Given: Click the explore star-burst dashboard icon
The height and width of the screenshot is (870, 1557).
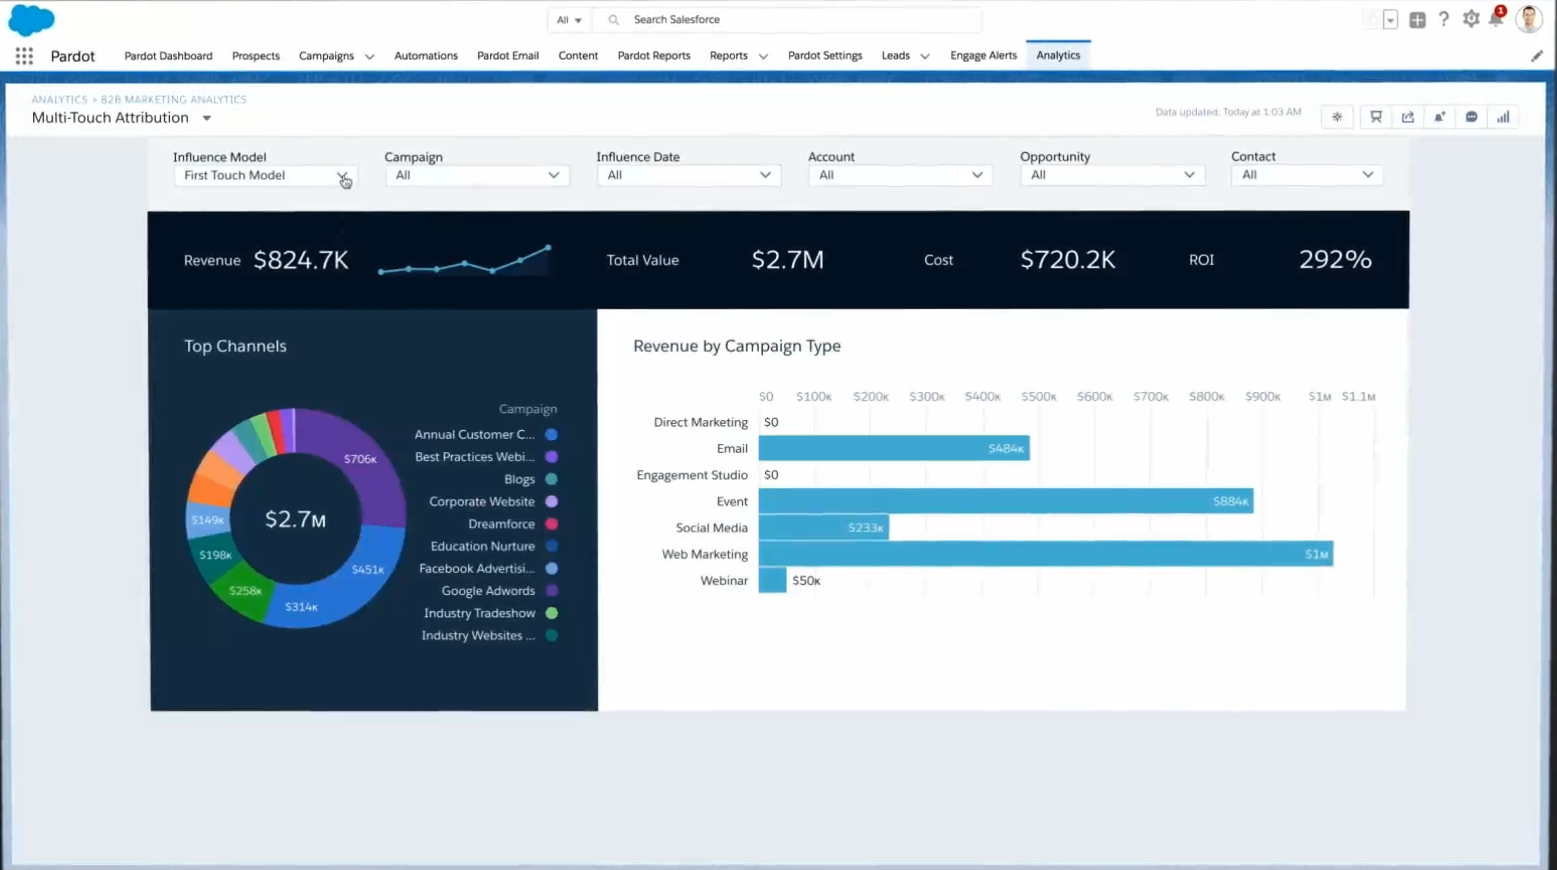Looking at the screenshot, I should (x=1337, y=117).
